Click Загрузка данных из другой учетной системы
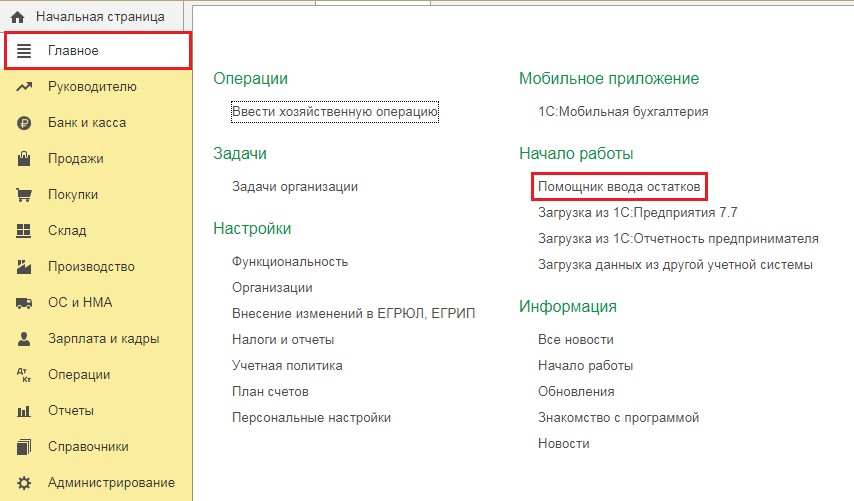The width and height of the screenshot is (854, 501). click(675, 265)
